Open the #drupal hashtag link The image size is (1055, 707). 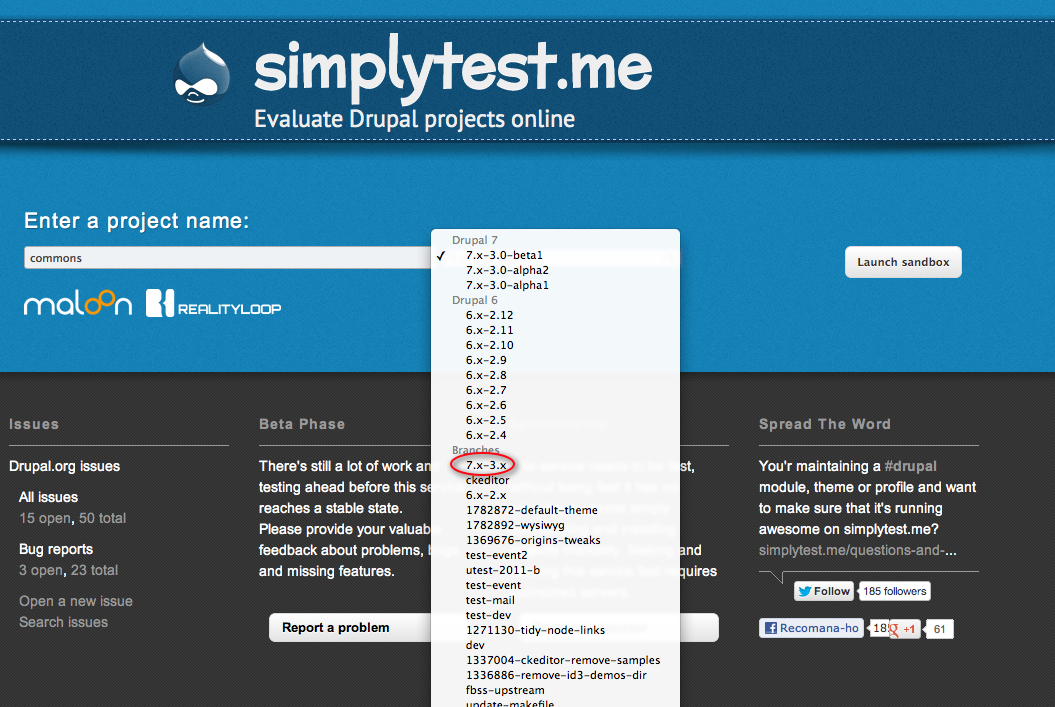[x=910, y=466]
